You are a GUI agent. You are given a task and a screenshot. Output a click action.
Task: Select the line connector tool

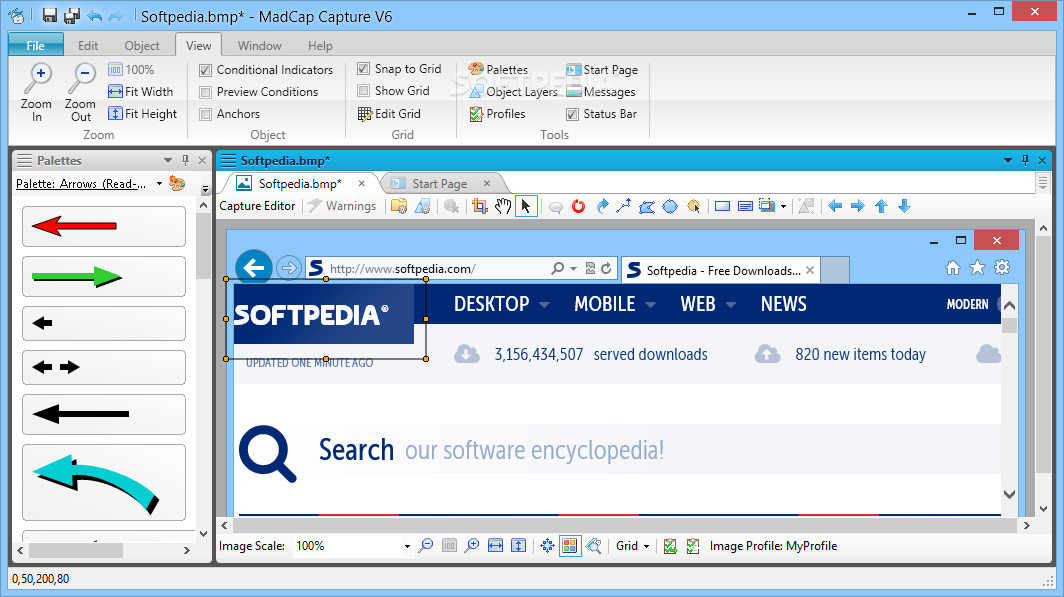(x=624, y=206)
